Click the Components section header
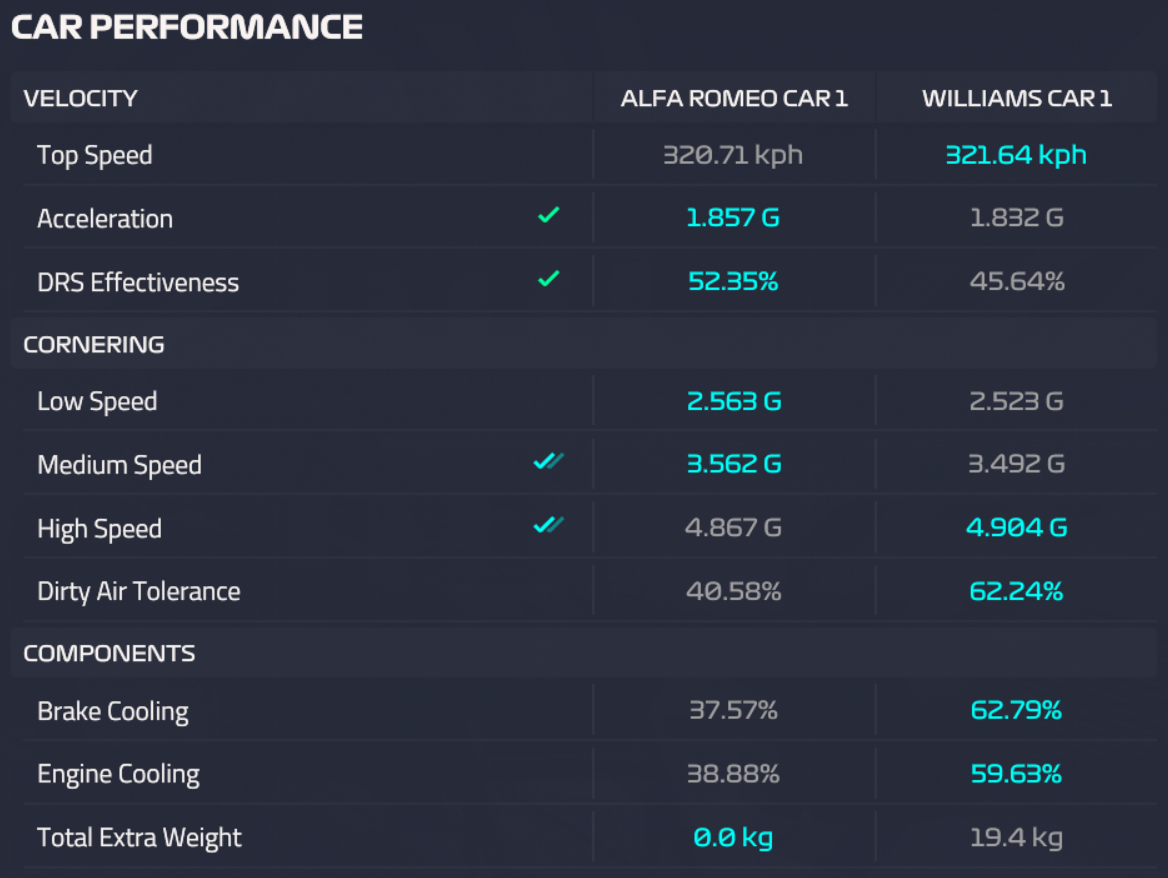Screen dimensions: 1168x878 coord(109,653)
